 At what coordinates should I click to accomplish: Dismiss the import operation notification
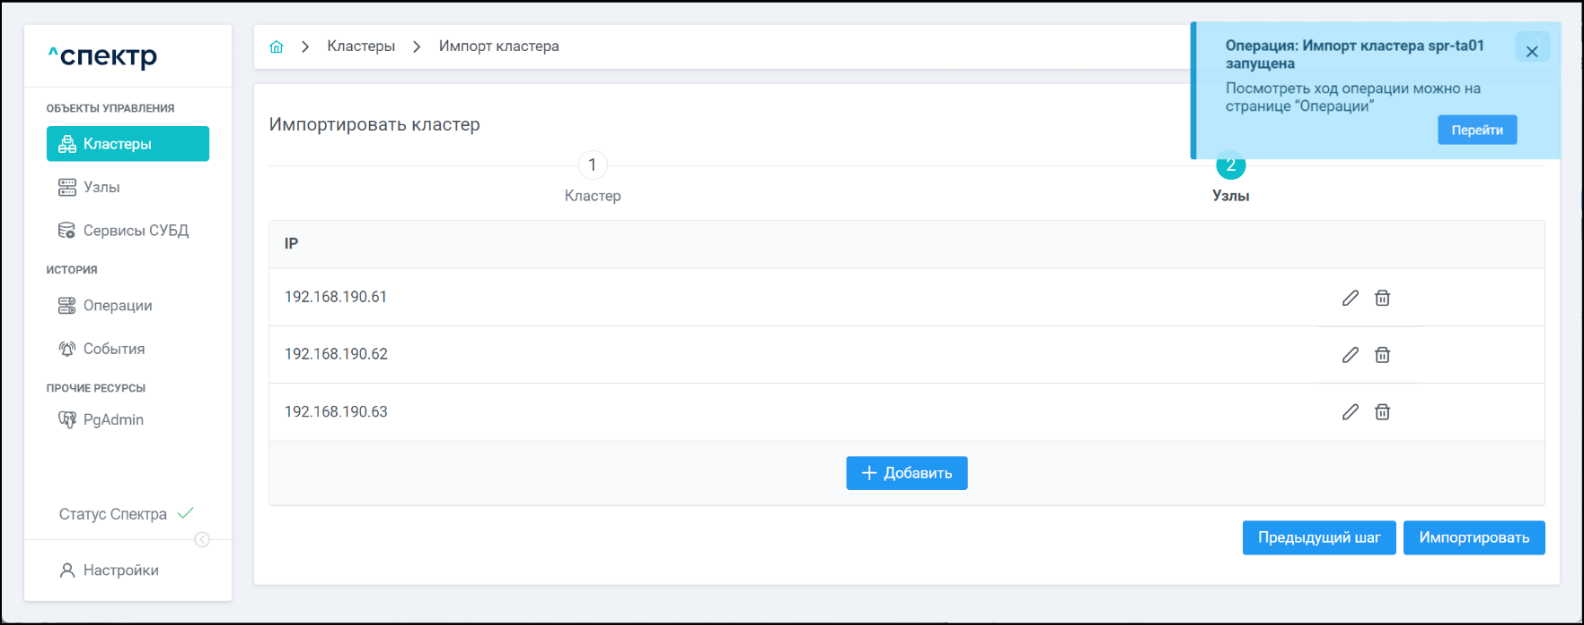click(1531, 51)
